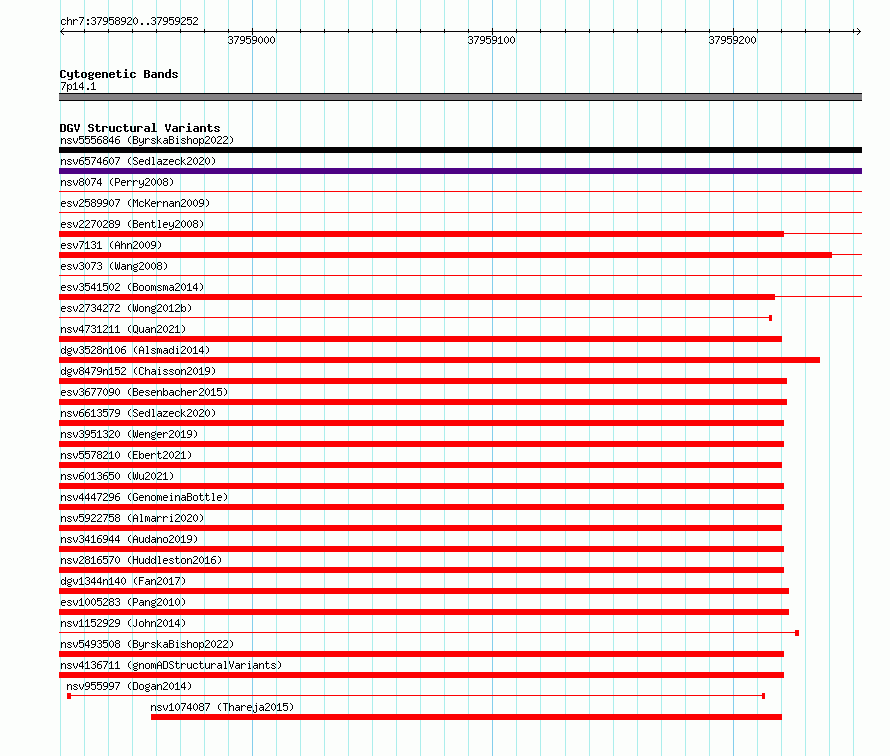Click the red nsv1074087 variant bar
890x756 pixels.
466,717
